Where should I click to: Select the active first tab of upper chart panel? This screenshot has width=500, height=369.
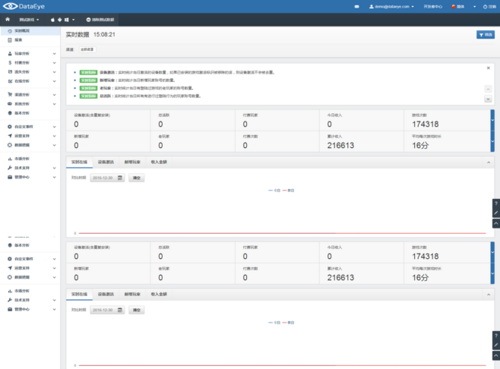[79, 162]
